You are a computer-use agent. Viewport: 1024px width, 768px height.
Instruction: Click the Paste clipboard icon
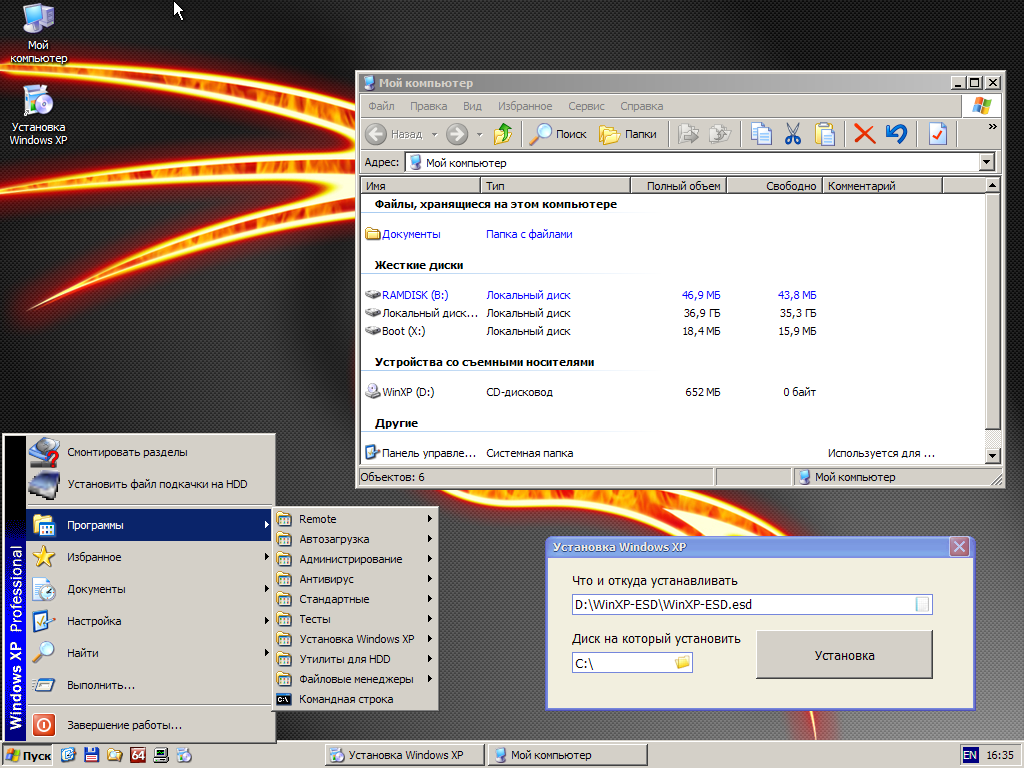point(825,134)
